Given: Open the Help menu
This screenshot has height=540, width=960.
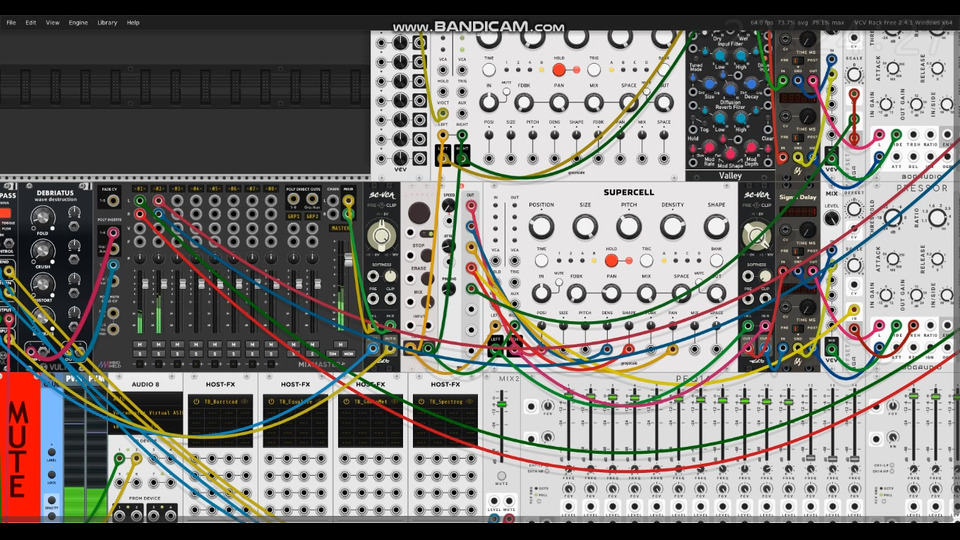Looking at the screenshot, I should (133, 23).
